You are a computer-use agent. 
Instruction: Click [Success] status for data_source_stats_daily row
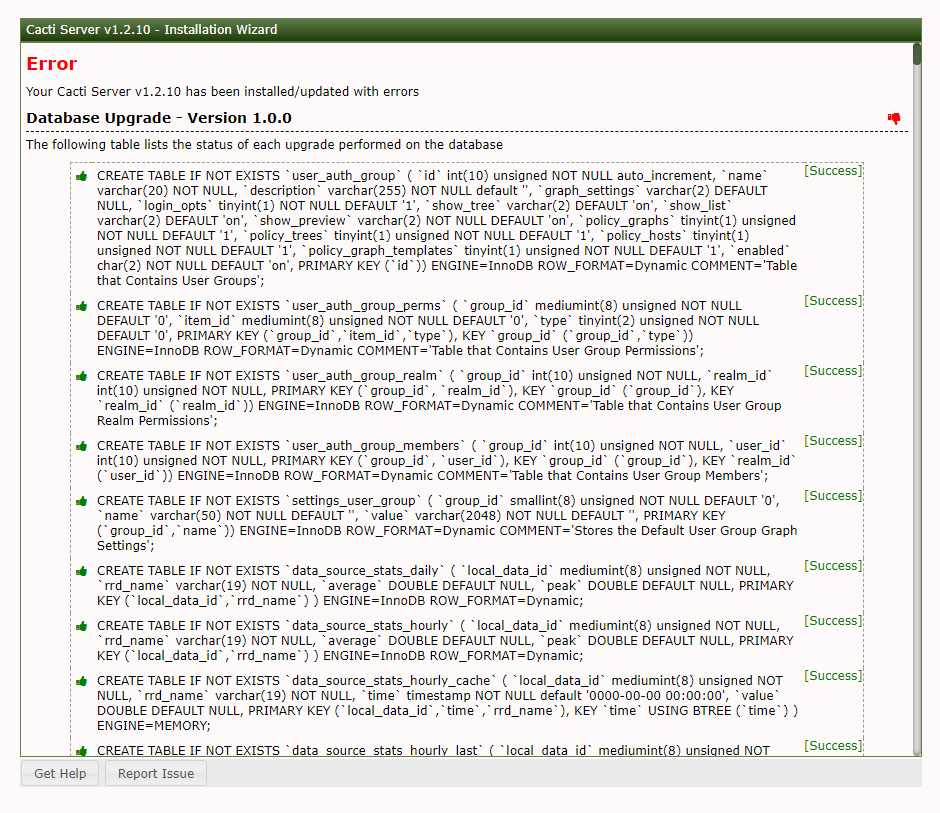(833, 566)
